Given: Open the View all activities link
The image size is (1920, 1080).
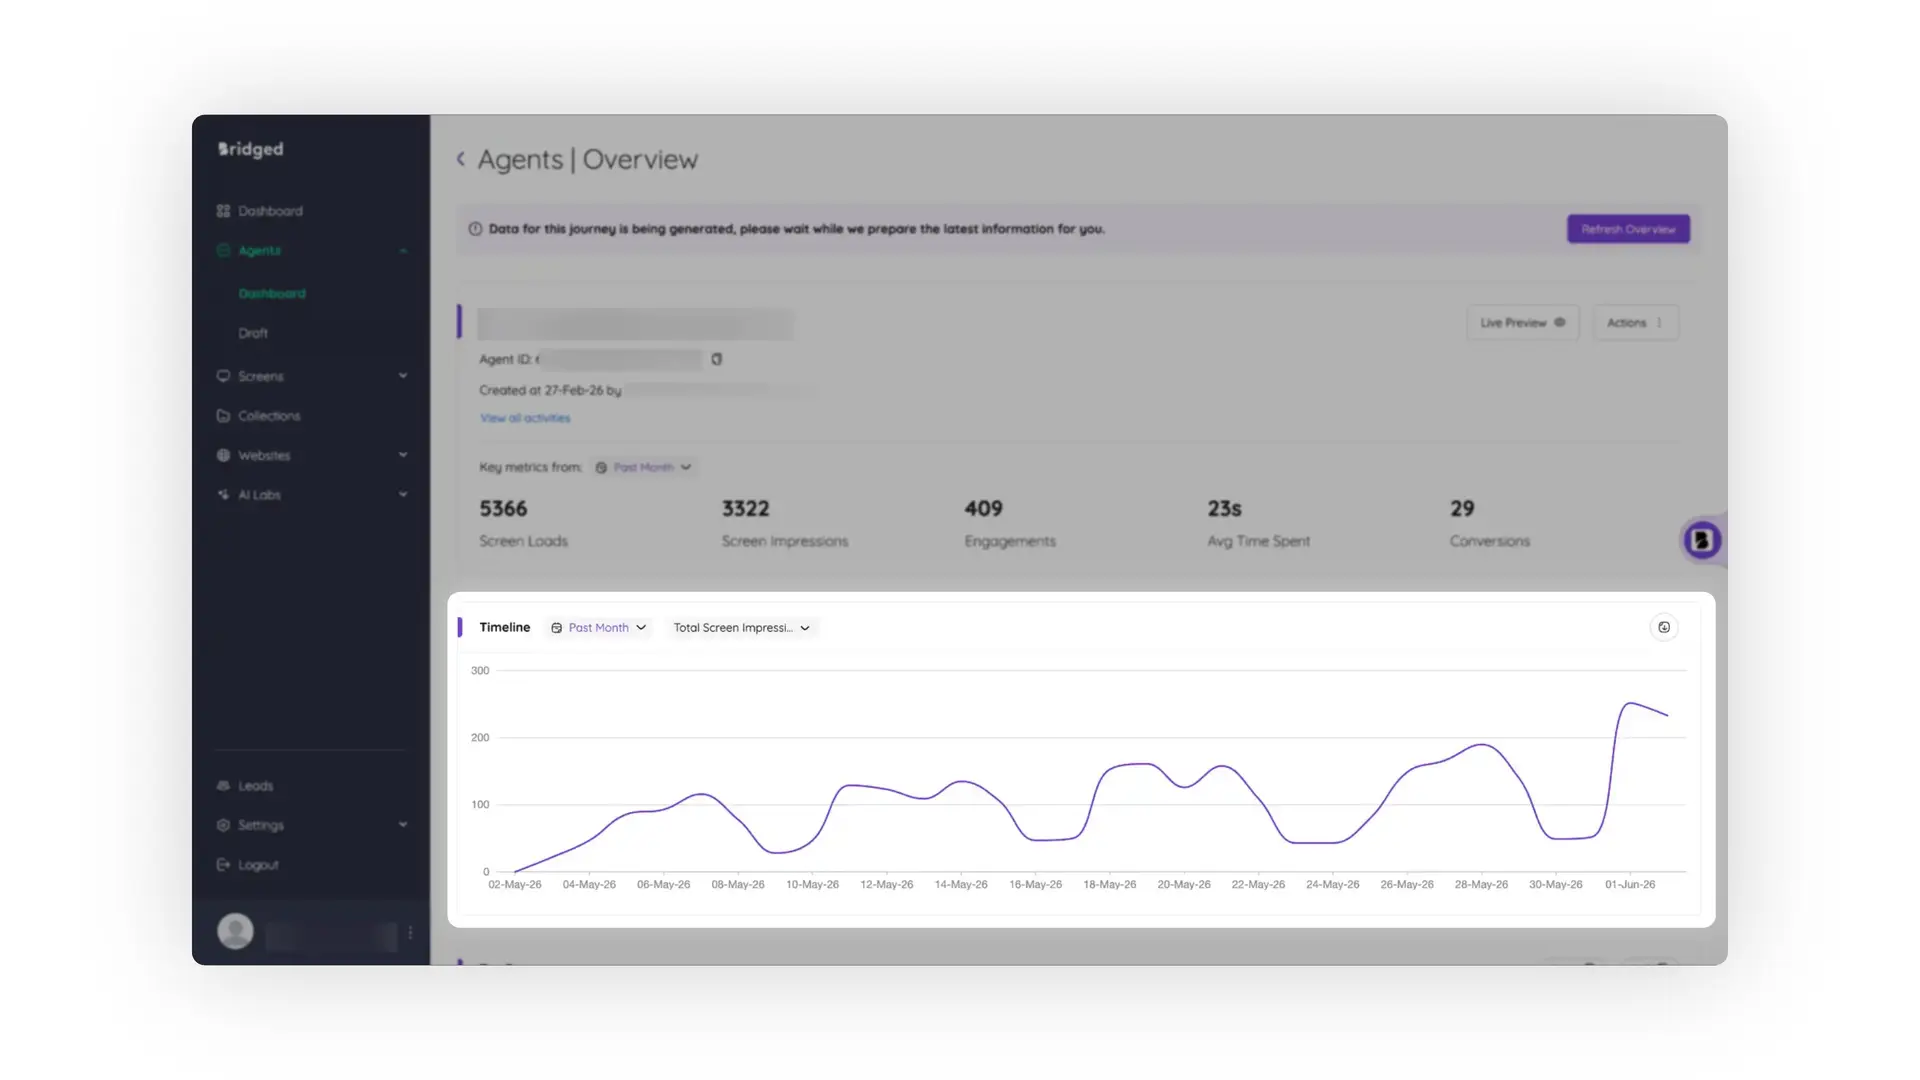Looking at the screenshot, I should tap(525, 418).
